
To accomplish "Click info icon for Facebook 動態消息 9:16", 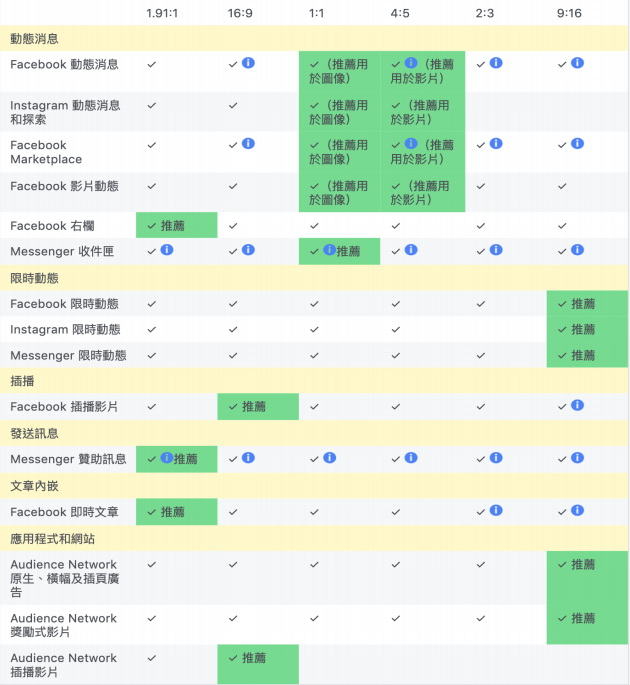I will pyautogui.click(x=577, y=63).
